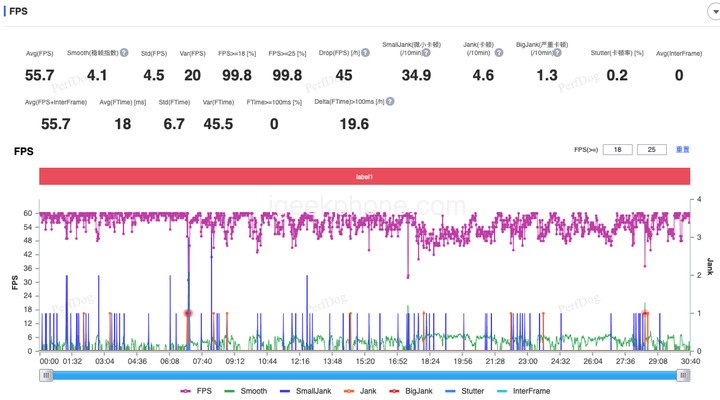The image size is (720, 400).
Task: Select the red label1 bar
Action: 364,176
